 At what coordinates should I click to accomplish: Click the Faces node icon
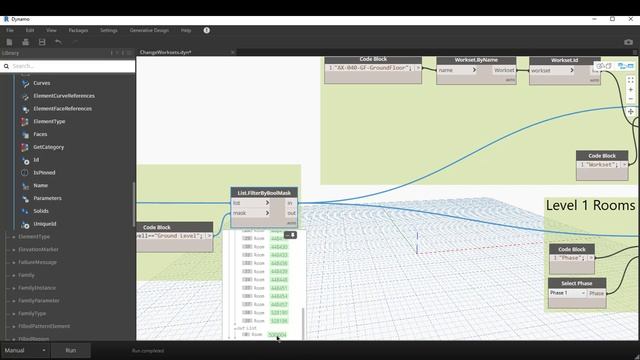tap(25, 134)
